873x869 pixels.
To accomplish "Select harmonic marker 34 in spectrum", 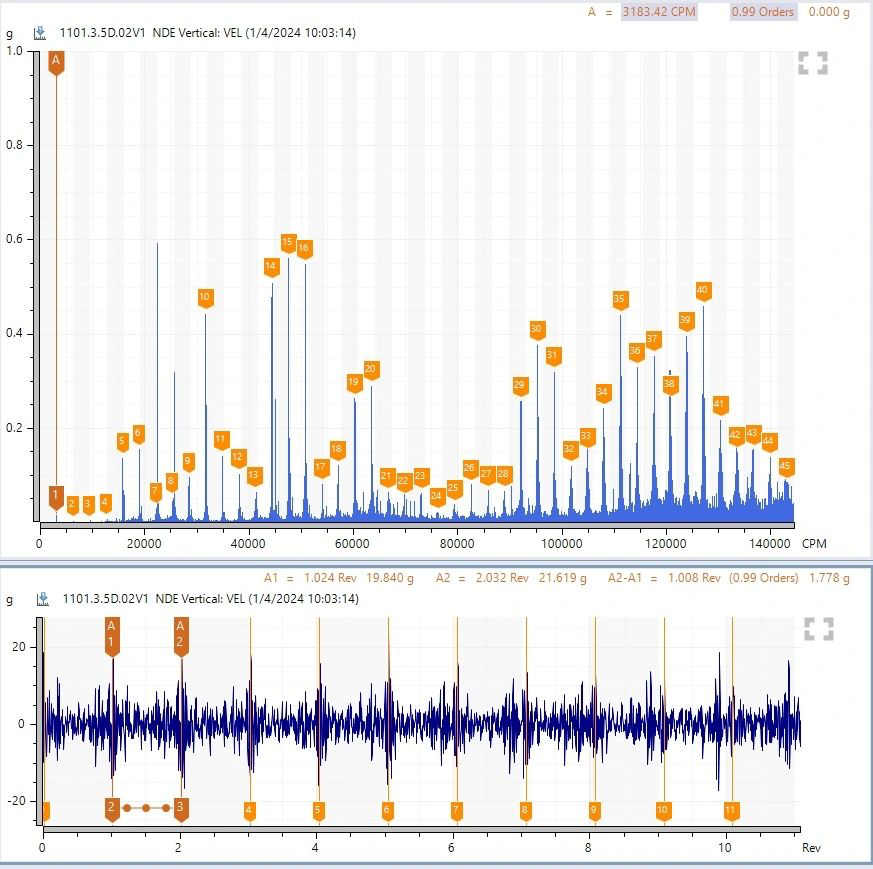I will click(603, 392).
